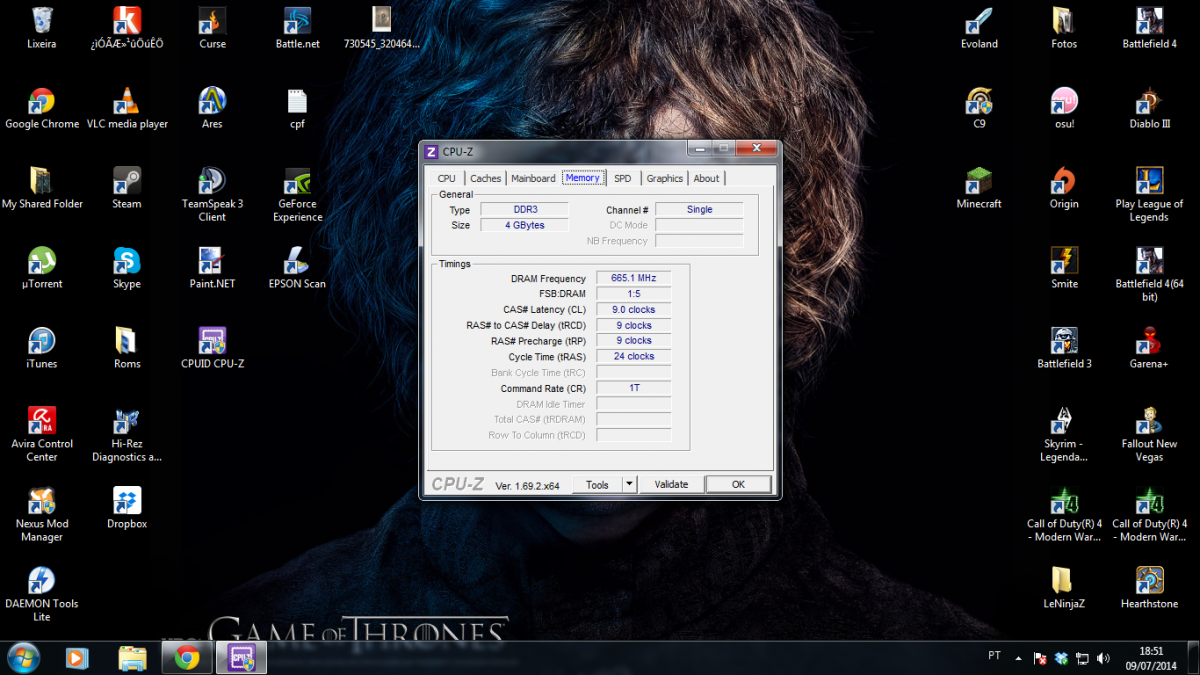This screenshot has height=675, width=1200.
Task: Click the Tools button in CPU-Z
Action: 597,484
